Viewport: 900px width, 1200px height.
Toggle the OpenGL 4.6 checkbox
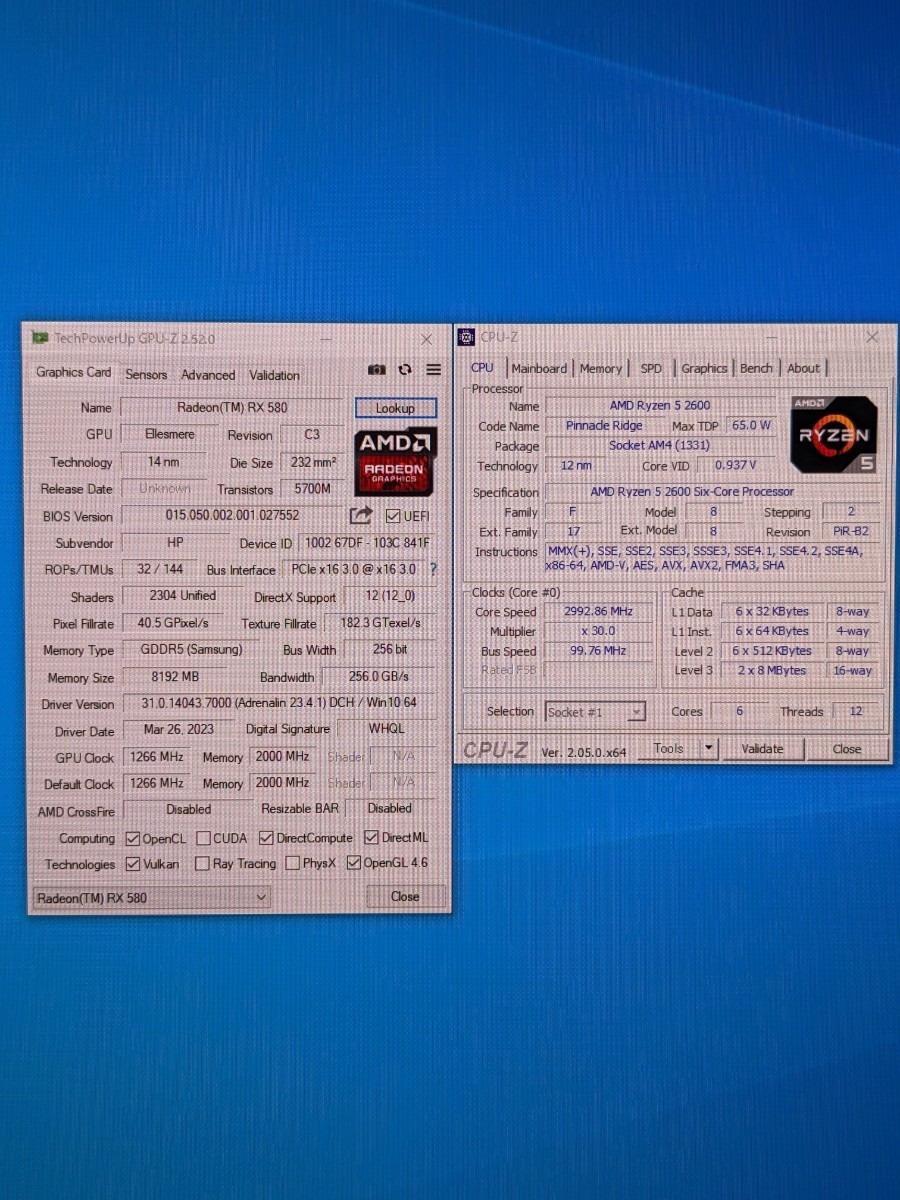353,862
